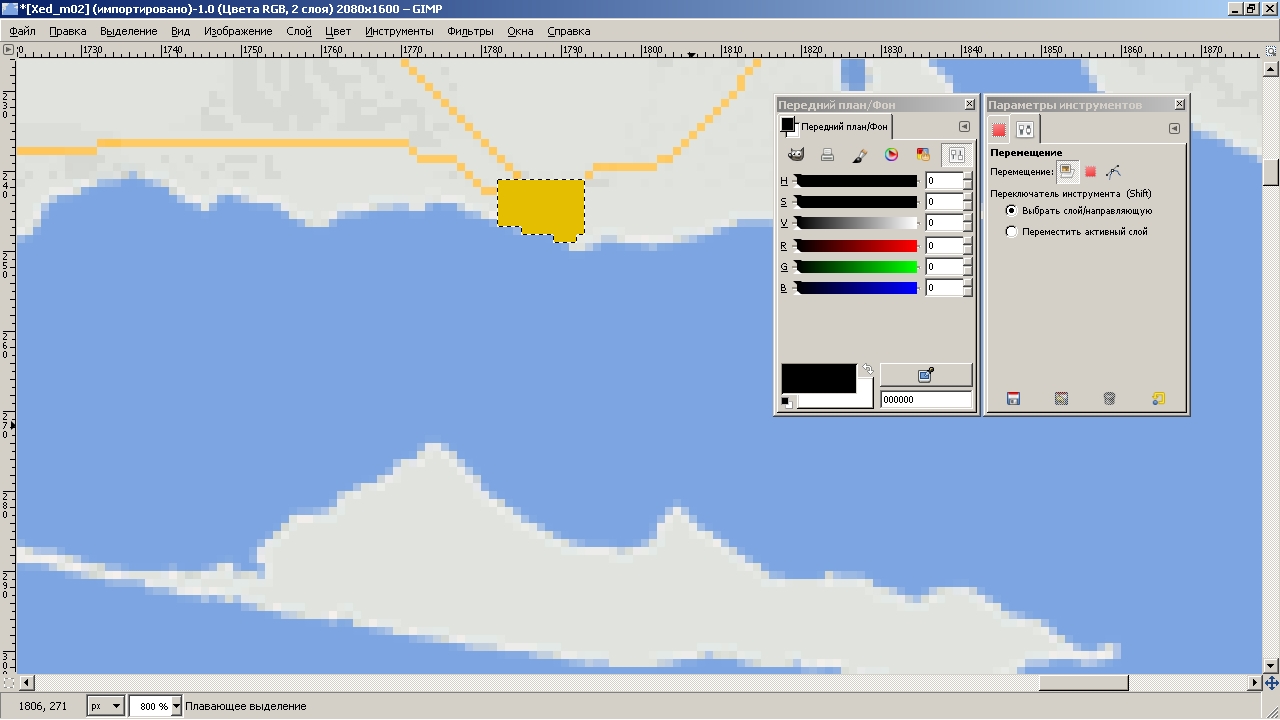Click the color picker eyedropper button
The height and width of the screenshot is (720, 1280).
(926, 375)
